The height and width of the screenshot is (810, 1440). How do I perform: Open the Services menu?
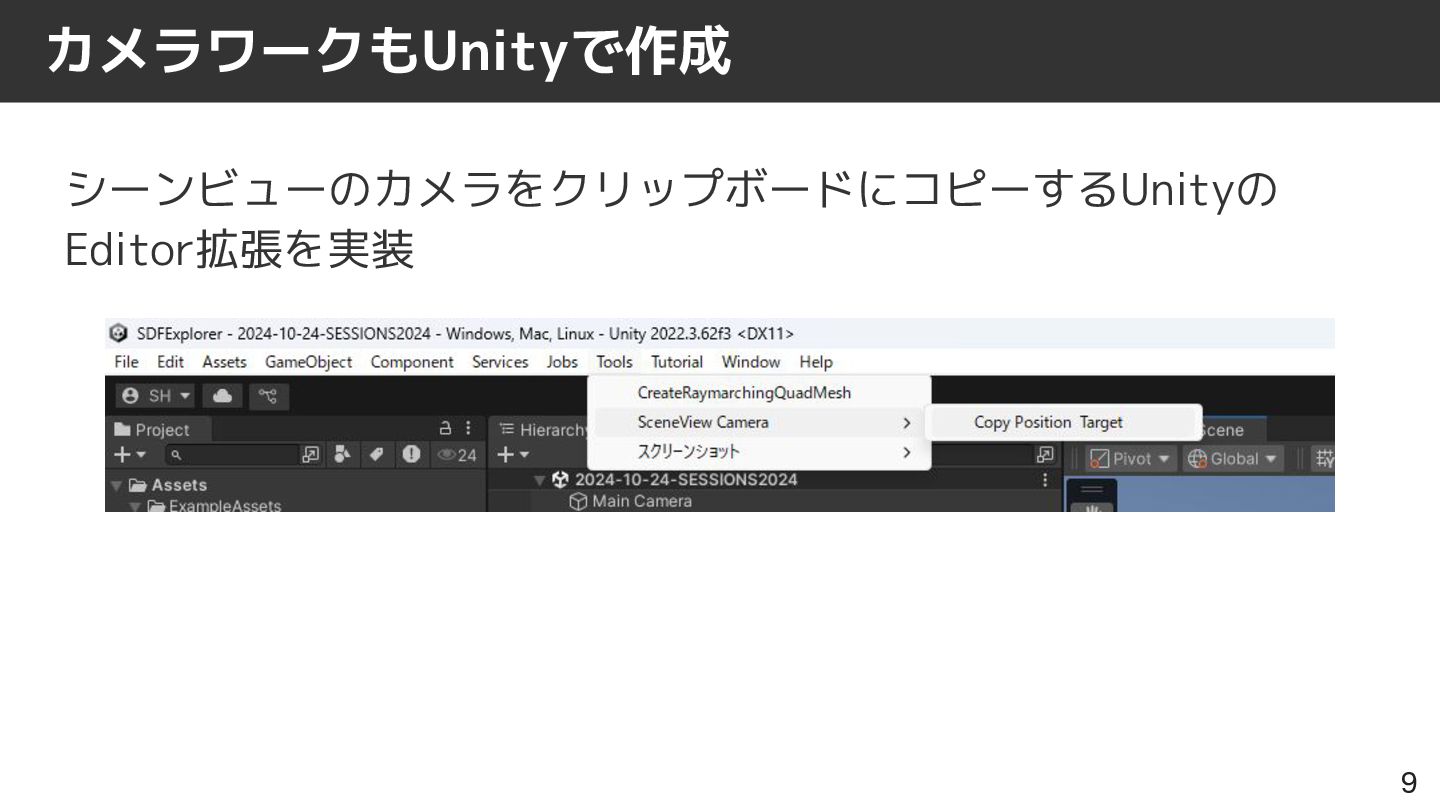(x=500, y=362)
